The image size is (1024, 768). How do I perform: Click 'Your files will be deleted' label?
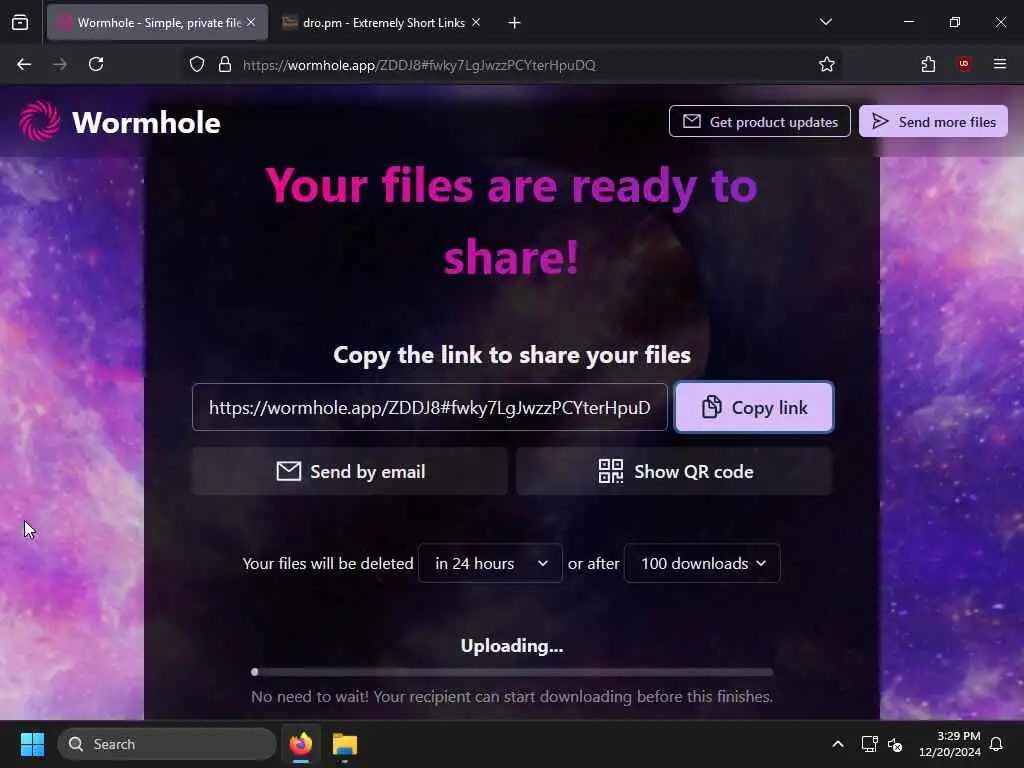(328, 563)
